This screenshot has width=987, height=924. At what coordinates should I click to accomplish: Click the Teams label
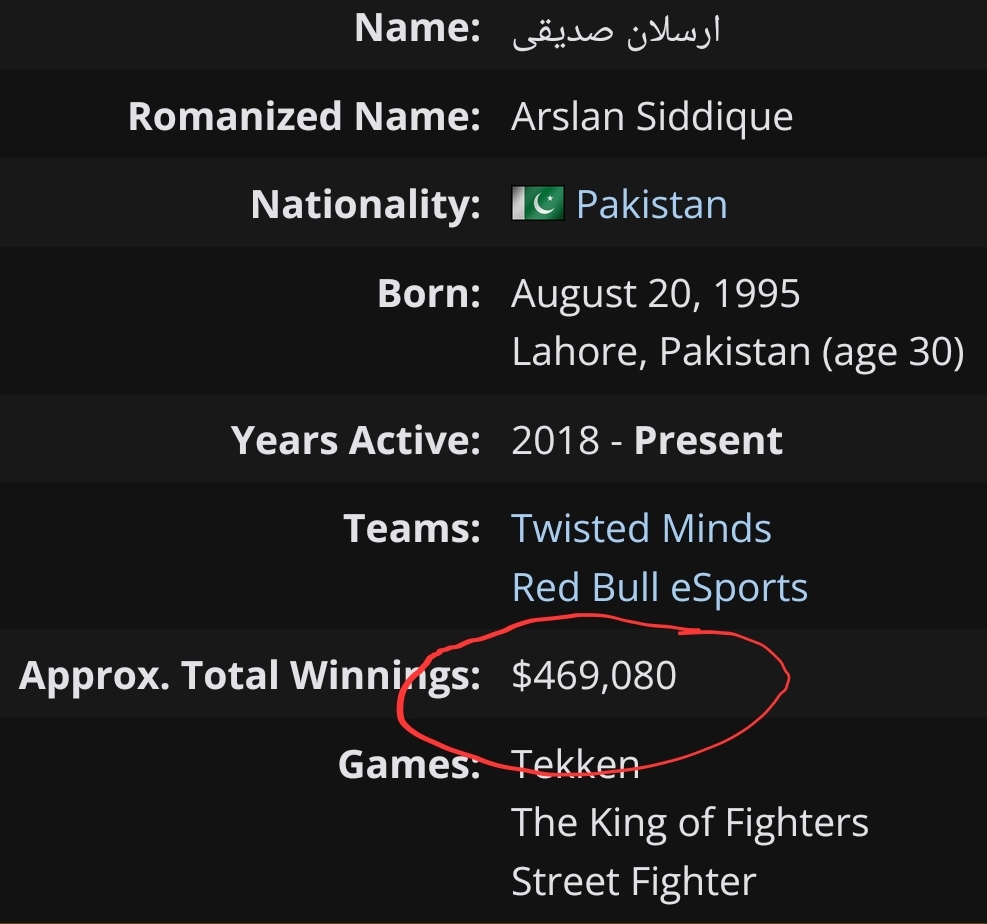coord(412,527)
